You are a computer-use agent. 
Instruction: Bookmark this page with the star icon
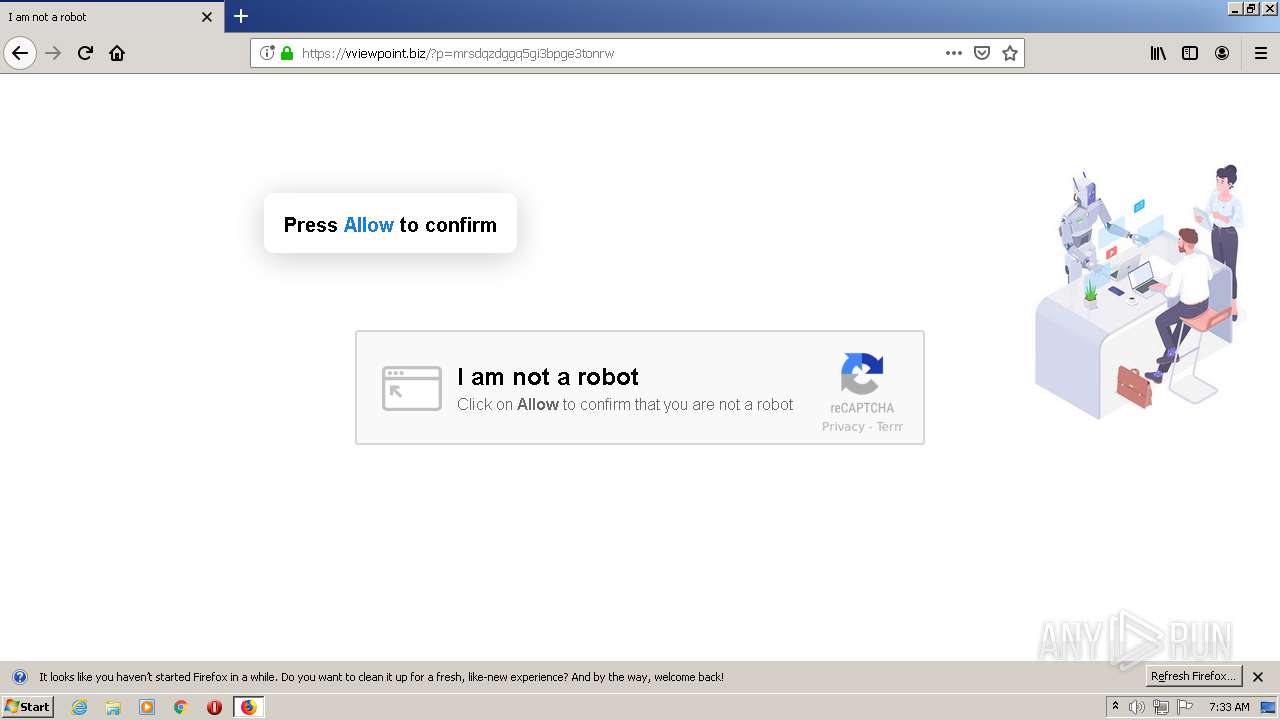click(1010, 53)
